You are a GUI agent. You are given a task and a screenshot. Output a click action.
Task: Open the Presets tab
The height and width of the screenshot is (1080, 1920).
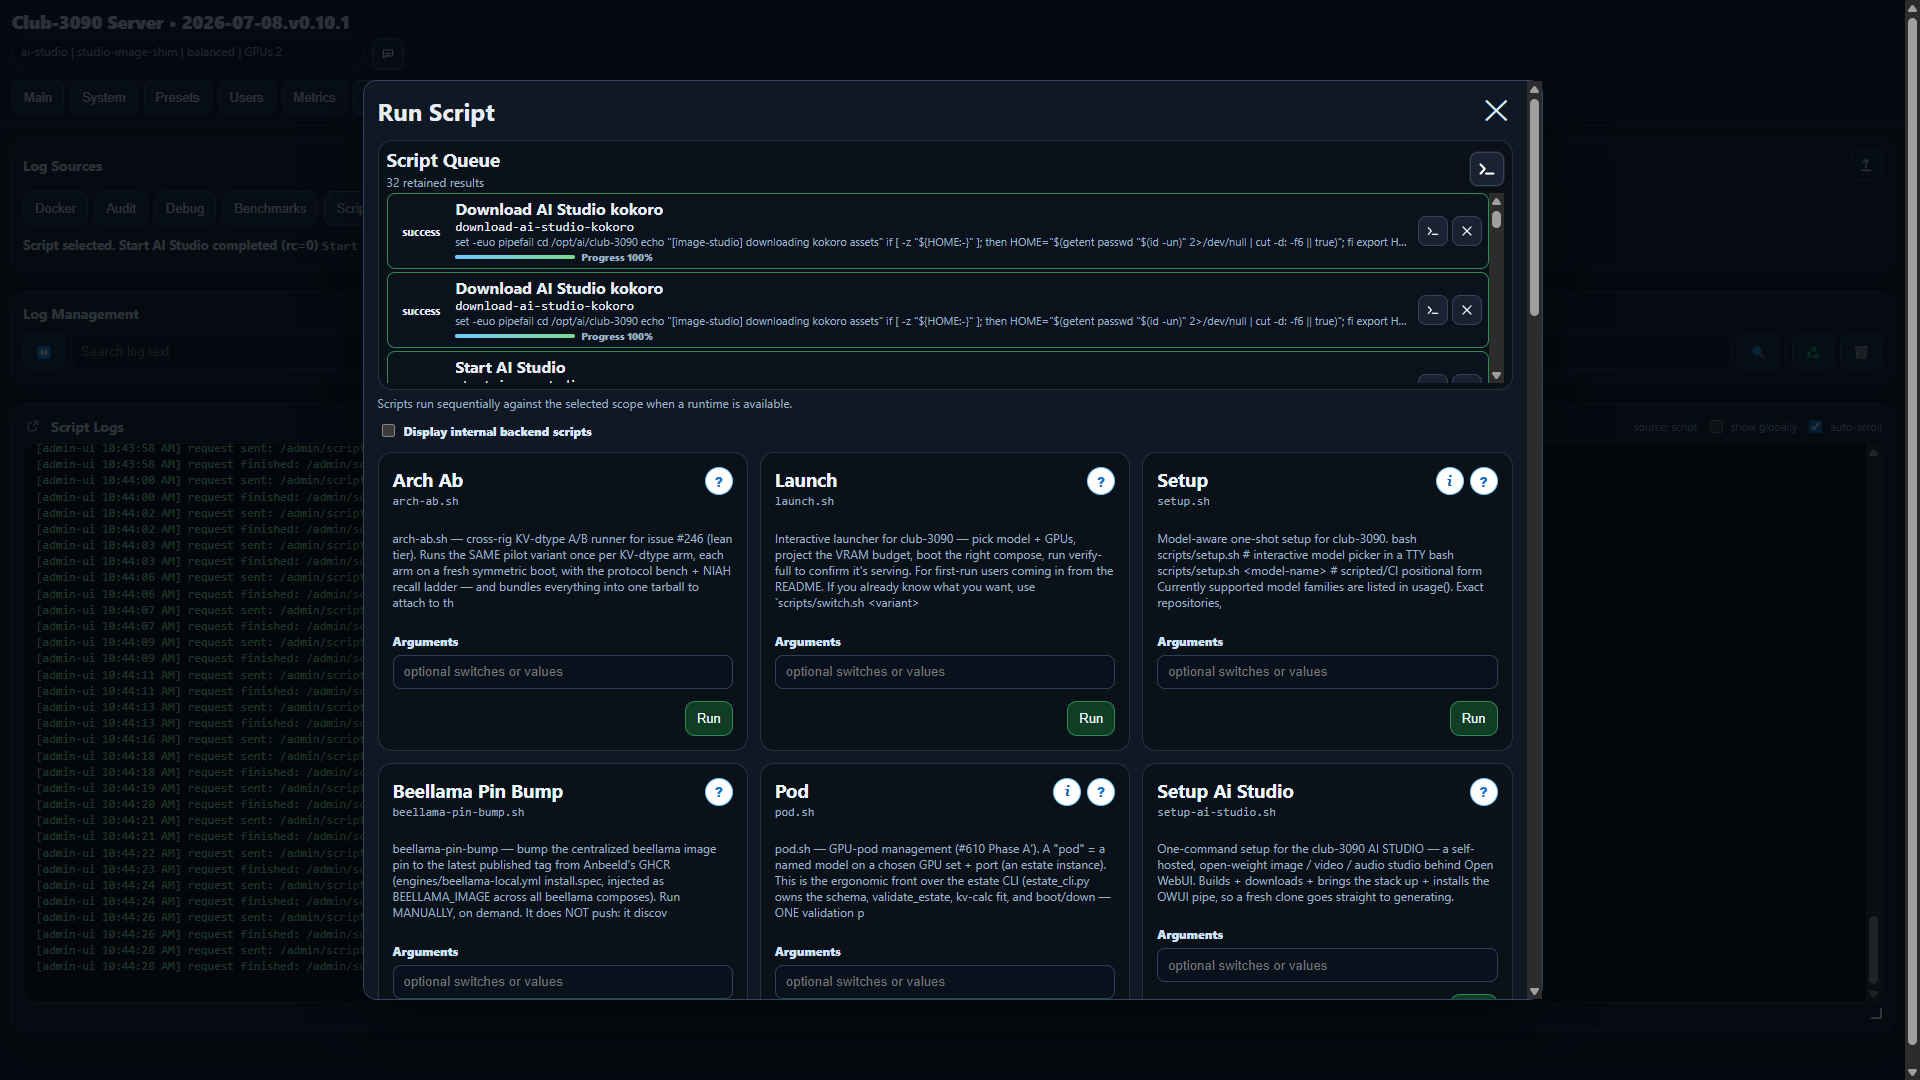point(177,98)
